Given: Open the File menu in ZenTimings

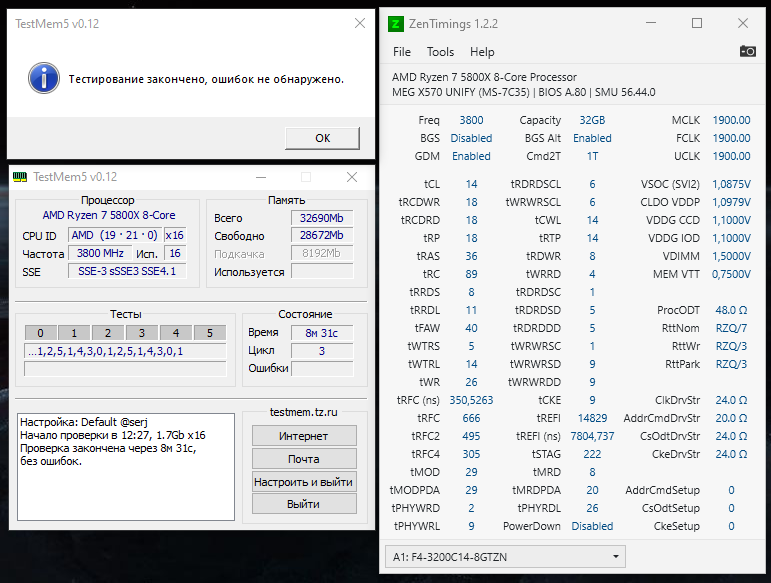Looking at the screenshot, I should 402,52.
